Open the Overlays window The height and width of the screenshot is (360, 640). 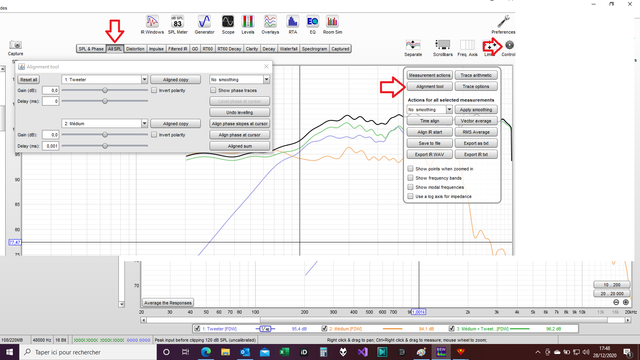click(270, 24)
